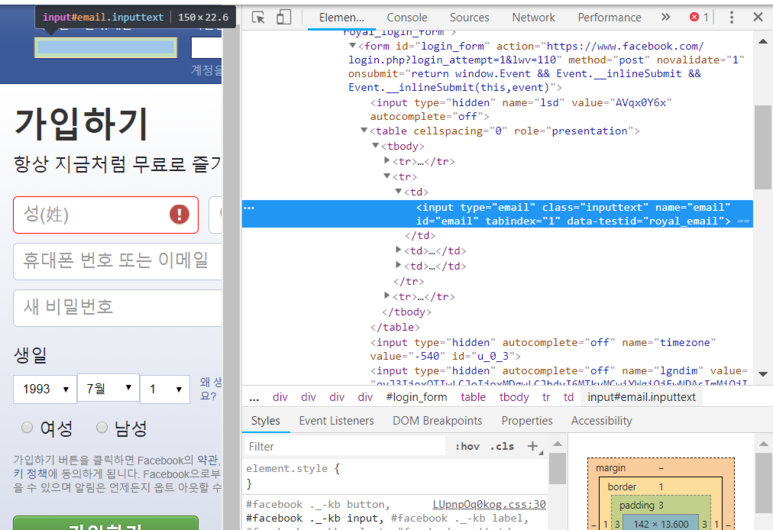Switch to the Console tab
The image size is (773, 530).
coord(407,18)
